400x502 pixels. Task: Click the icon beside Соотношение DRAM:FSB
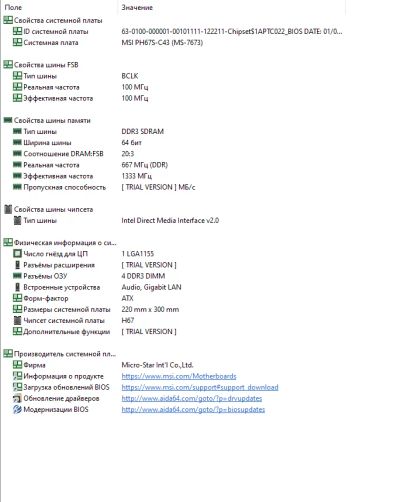coord(17,154)
